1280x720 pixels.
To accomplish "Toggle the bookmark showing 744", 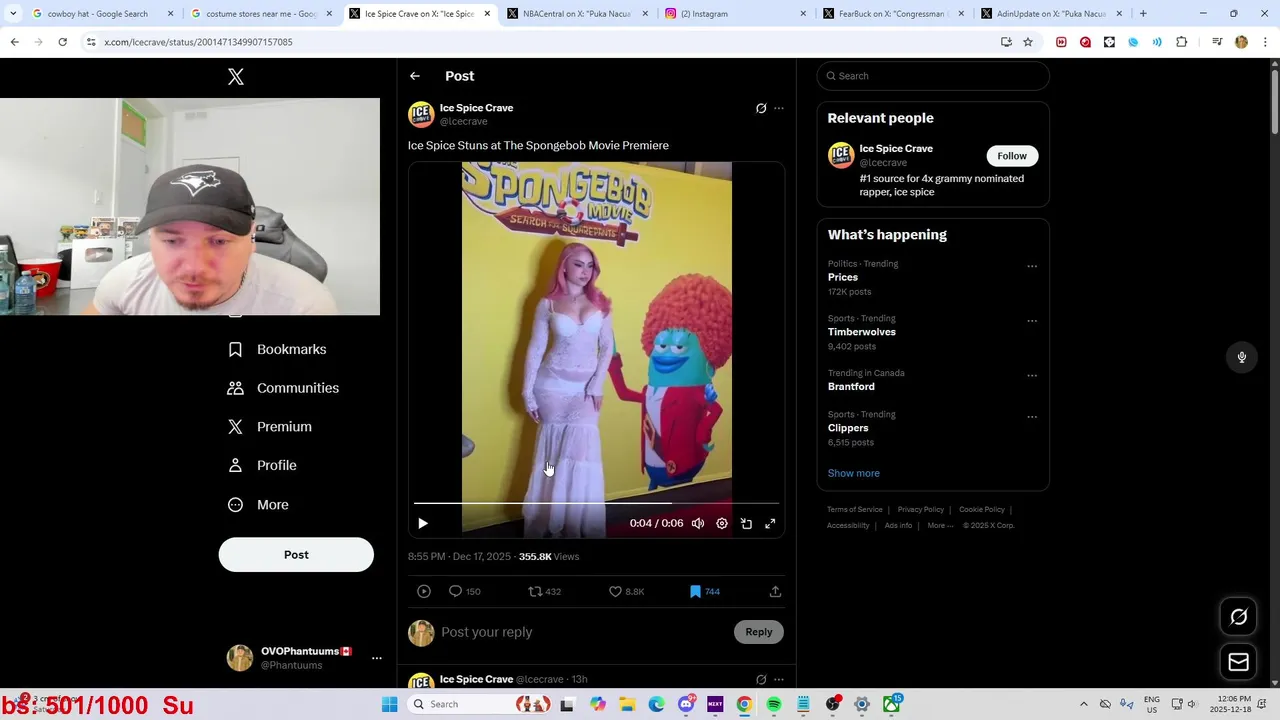I will click(x=704, y=591).
